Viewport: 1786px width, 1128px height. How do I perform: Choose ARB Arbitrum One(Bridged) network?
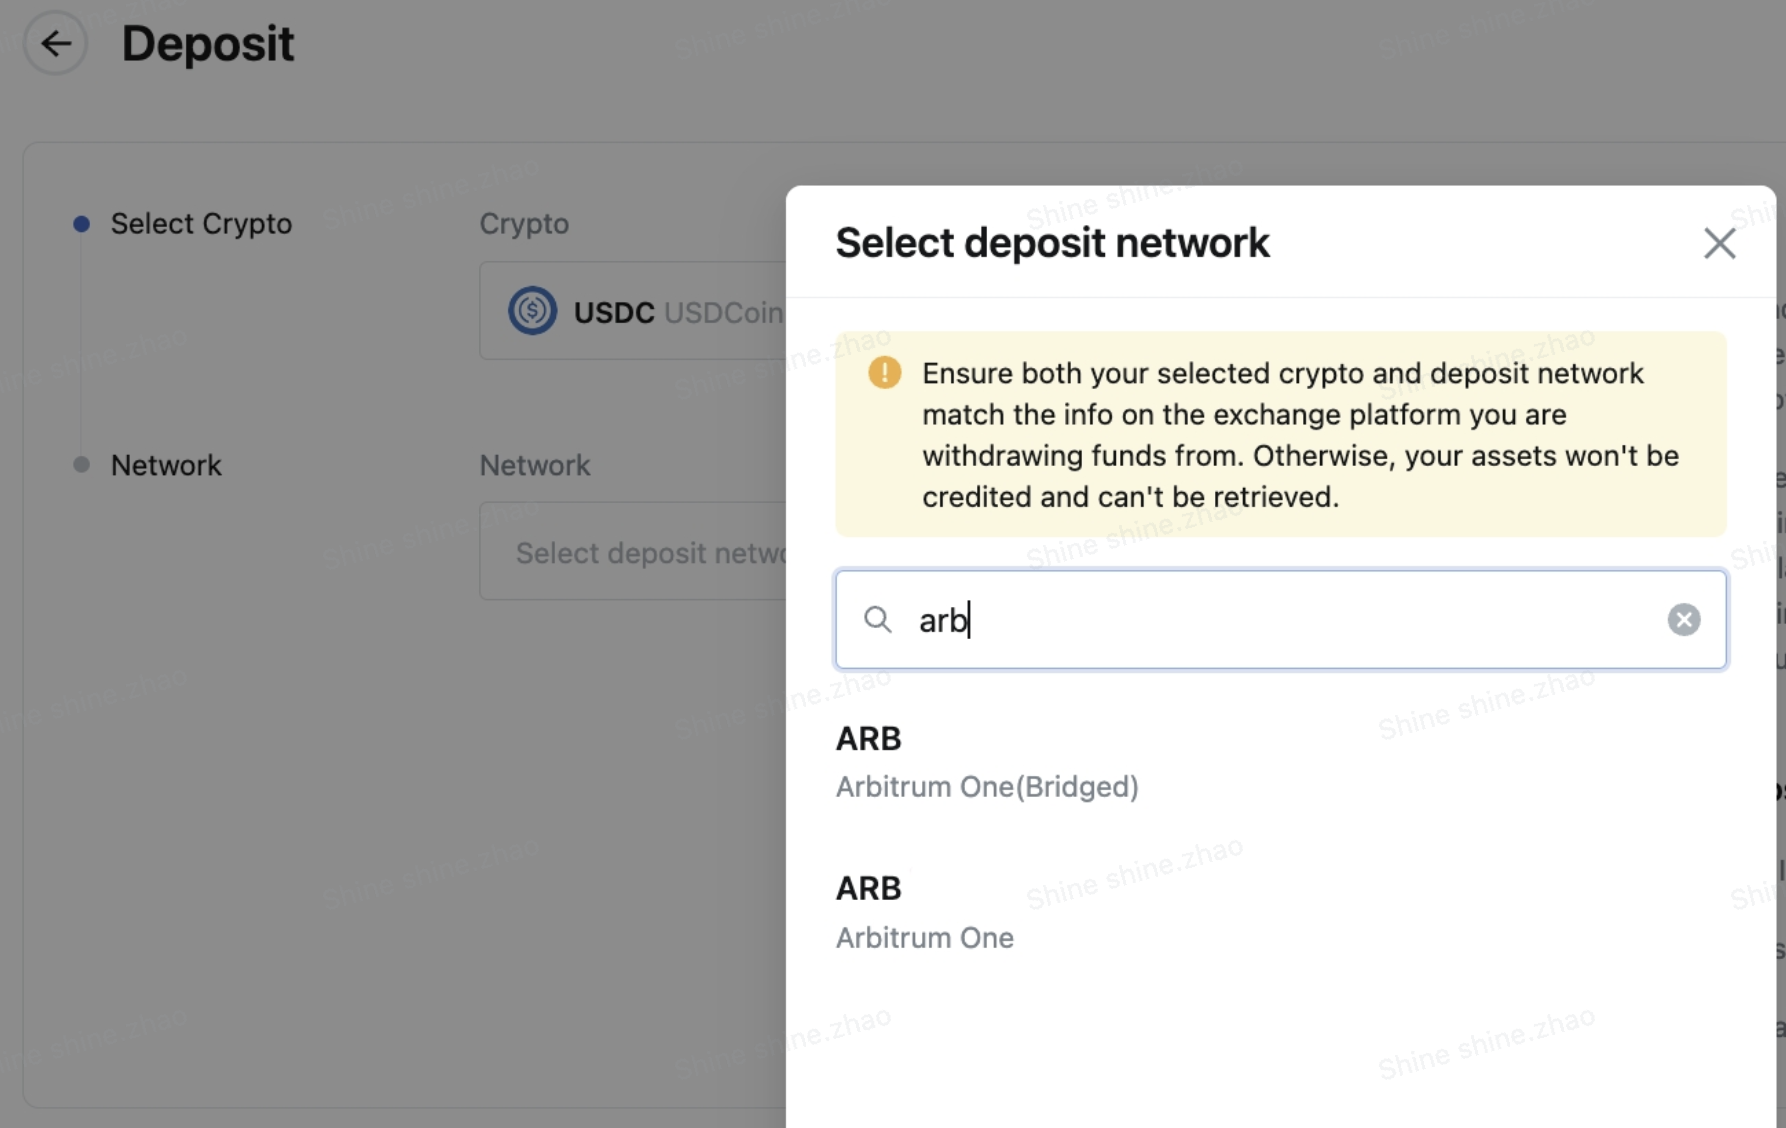tap(987, 763)
